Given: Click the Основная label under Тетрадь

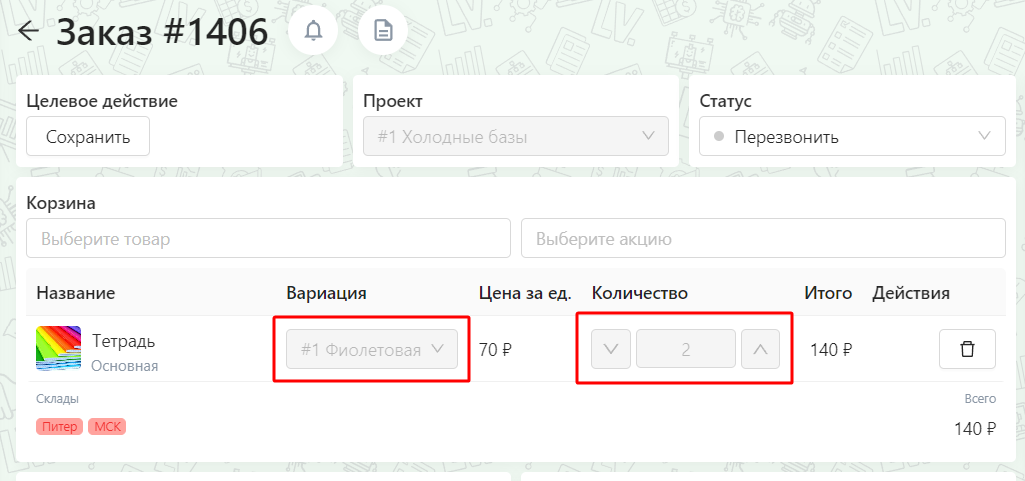Looking at the screenshot, I should click(125, 366).
